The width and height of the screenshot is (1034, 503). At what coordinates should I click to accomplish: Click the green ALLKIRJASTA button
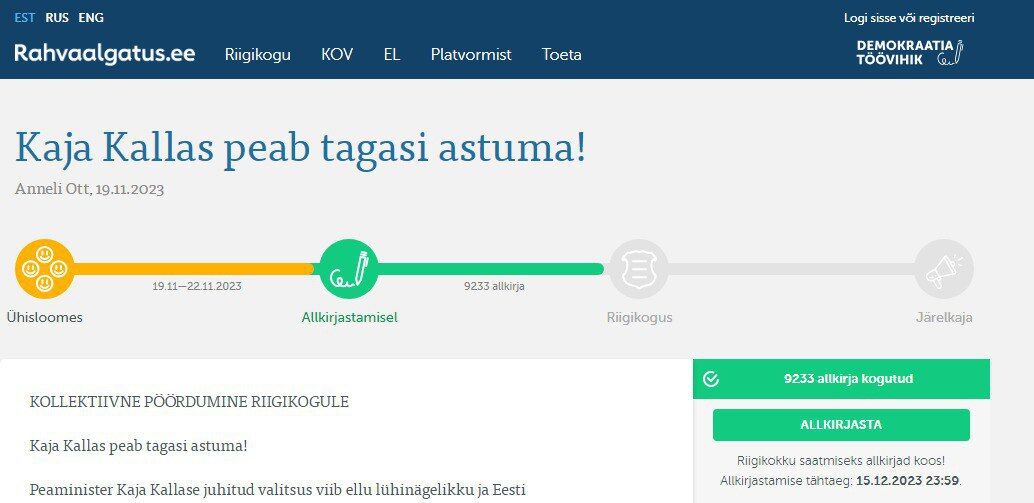pyautogui.click(x=841, y=425)
